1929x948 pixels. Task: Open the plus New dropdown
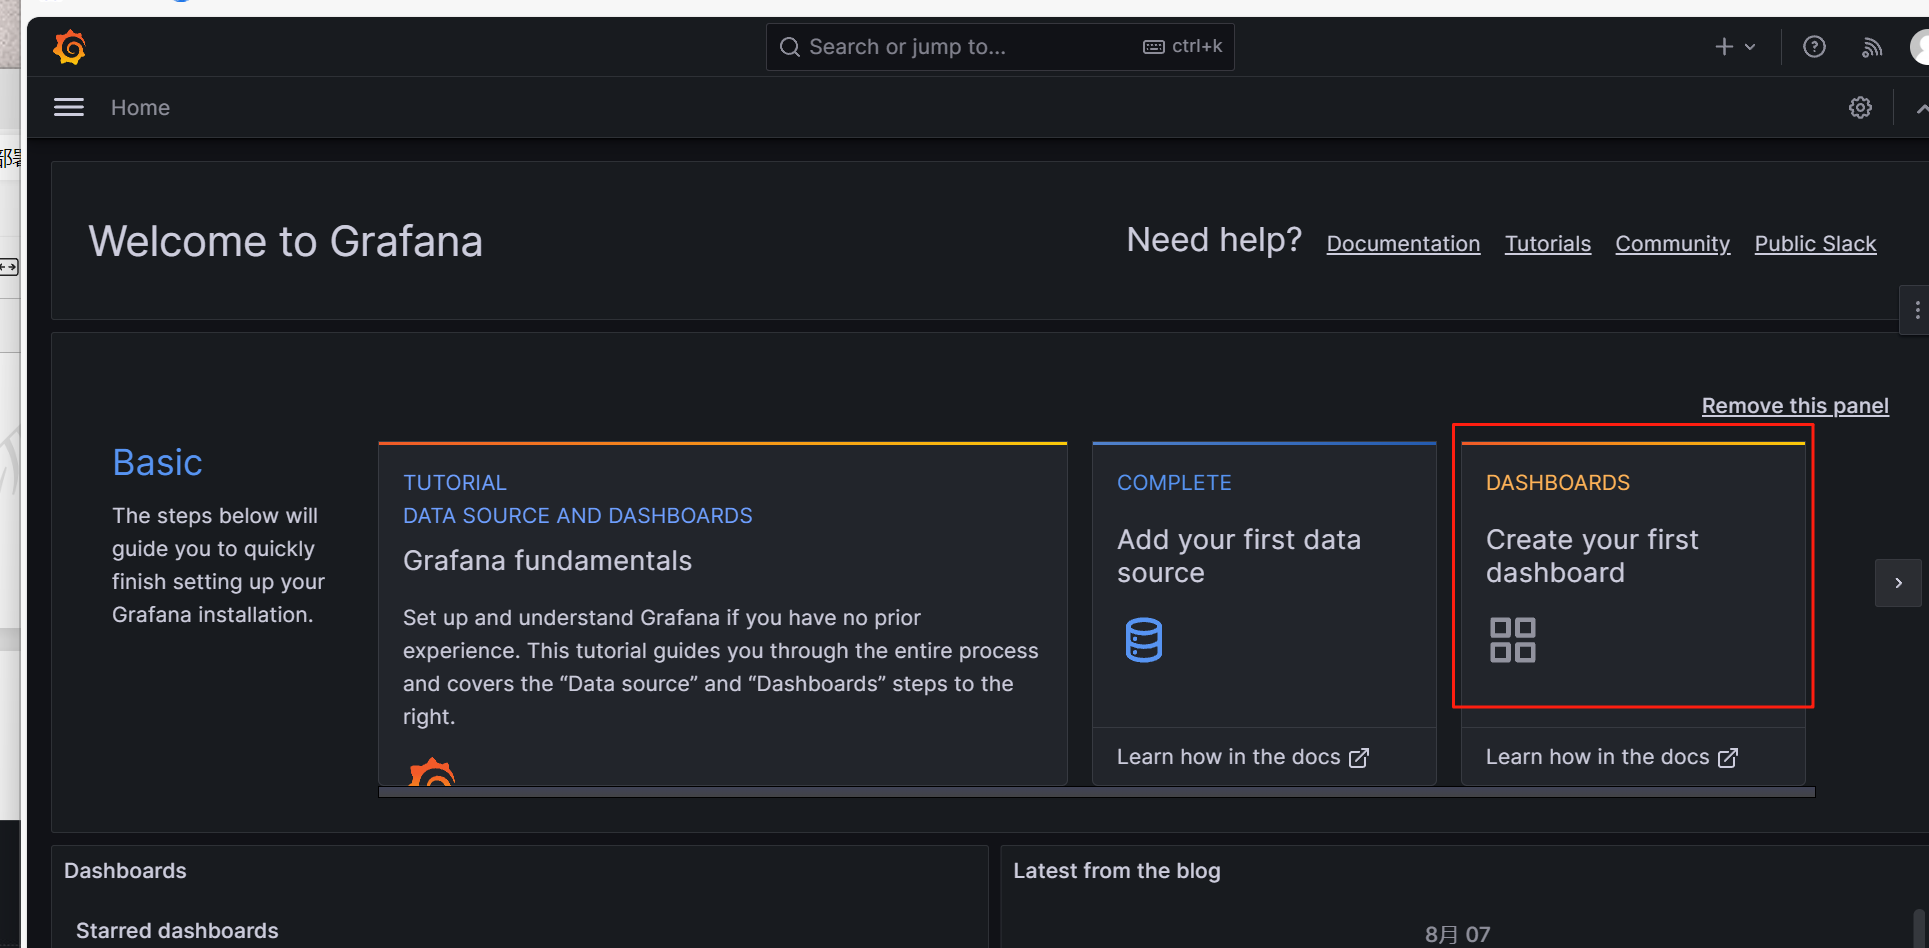coord(1735,47)
